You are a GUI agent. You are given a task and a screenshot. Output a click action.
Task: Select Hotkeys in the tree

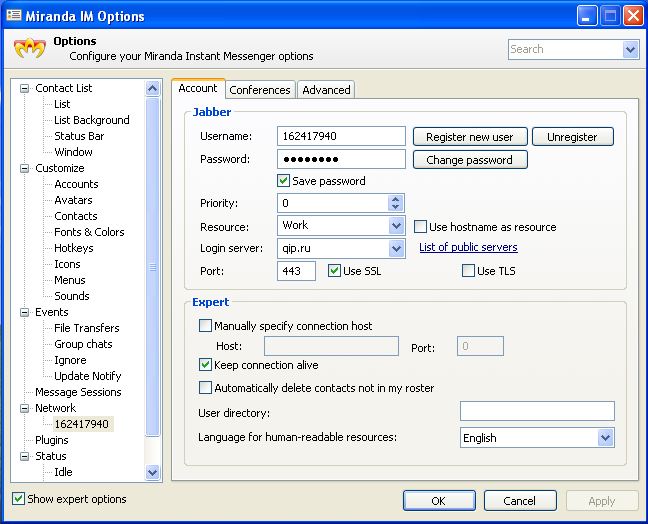click(x=74, y=248)
